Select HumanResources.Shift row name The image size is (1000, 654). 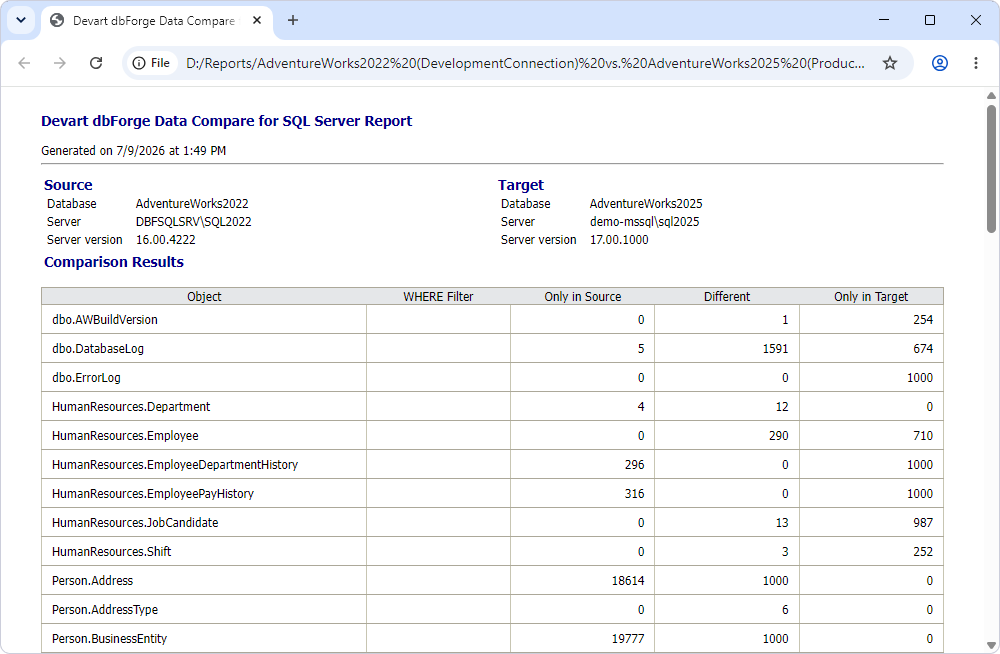[112, 552]
